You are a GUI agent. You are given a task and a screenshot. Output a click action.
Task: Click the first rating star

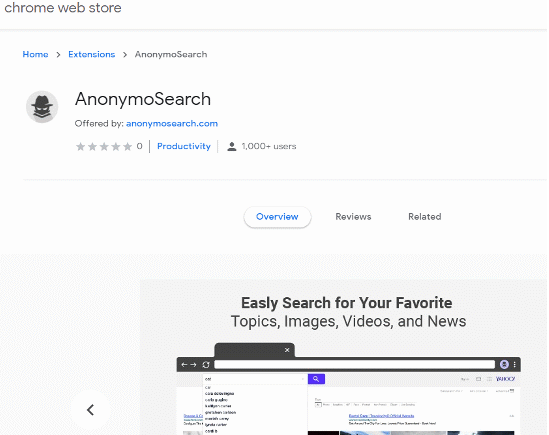click(81, 146)
